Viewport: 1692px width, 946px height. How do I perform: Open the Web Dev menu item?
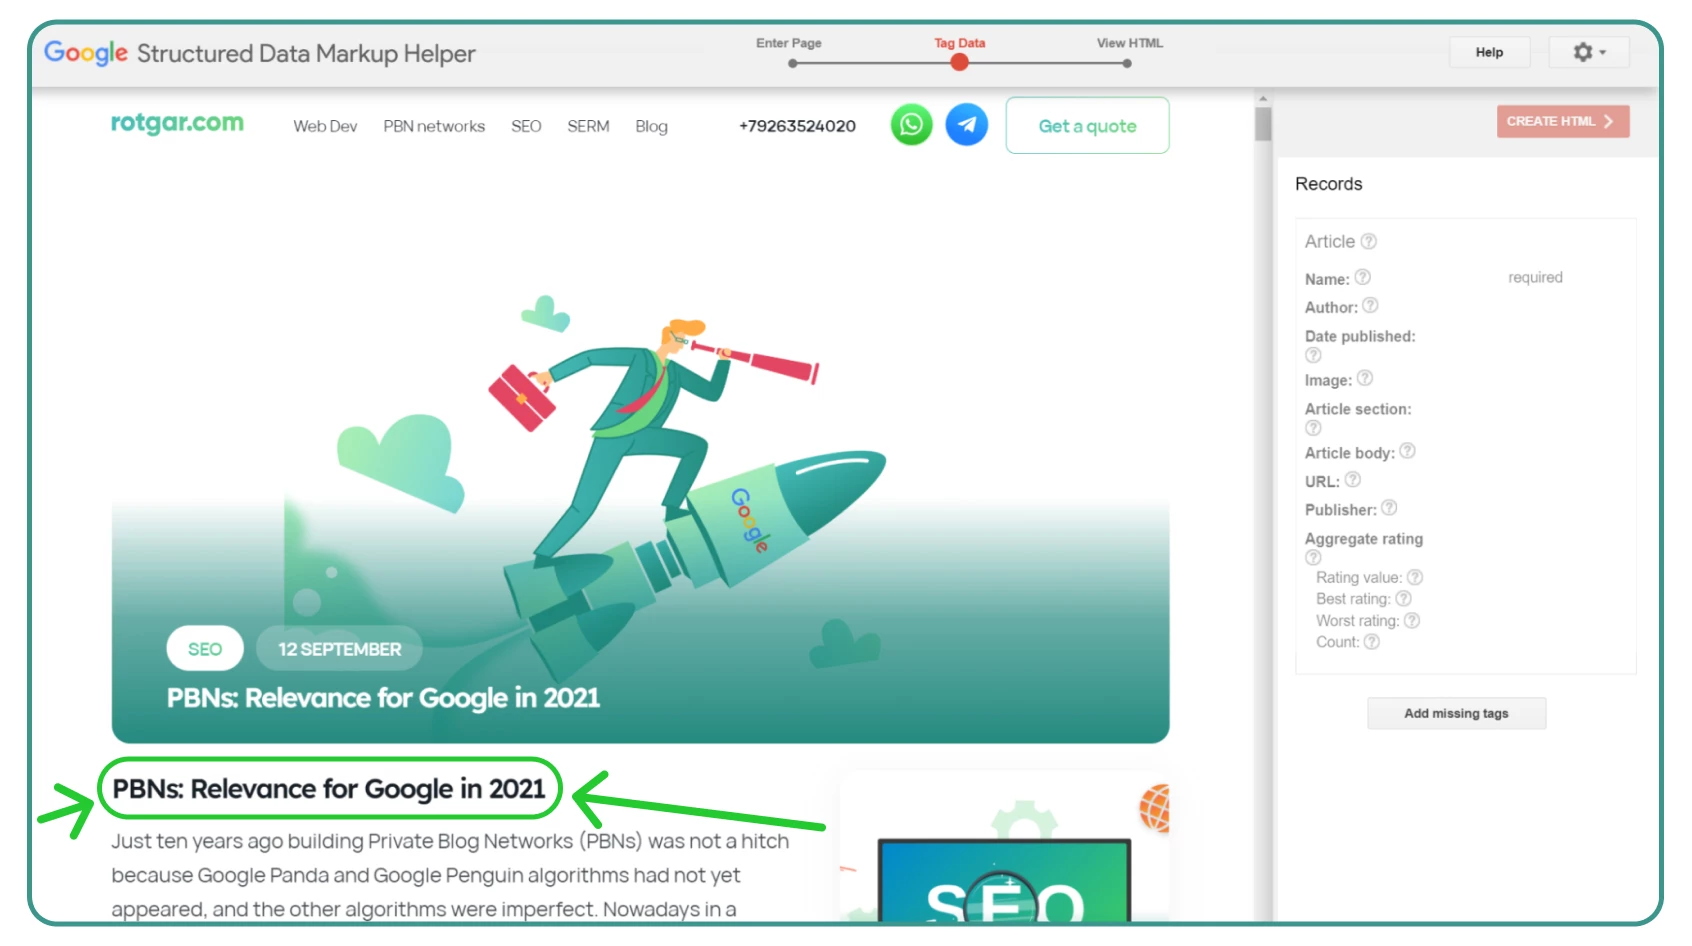pyautogui.click(x=325, y=126)
